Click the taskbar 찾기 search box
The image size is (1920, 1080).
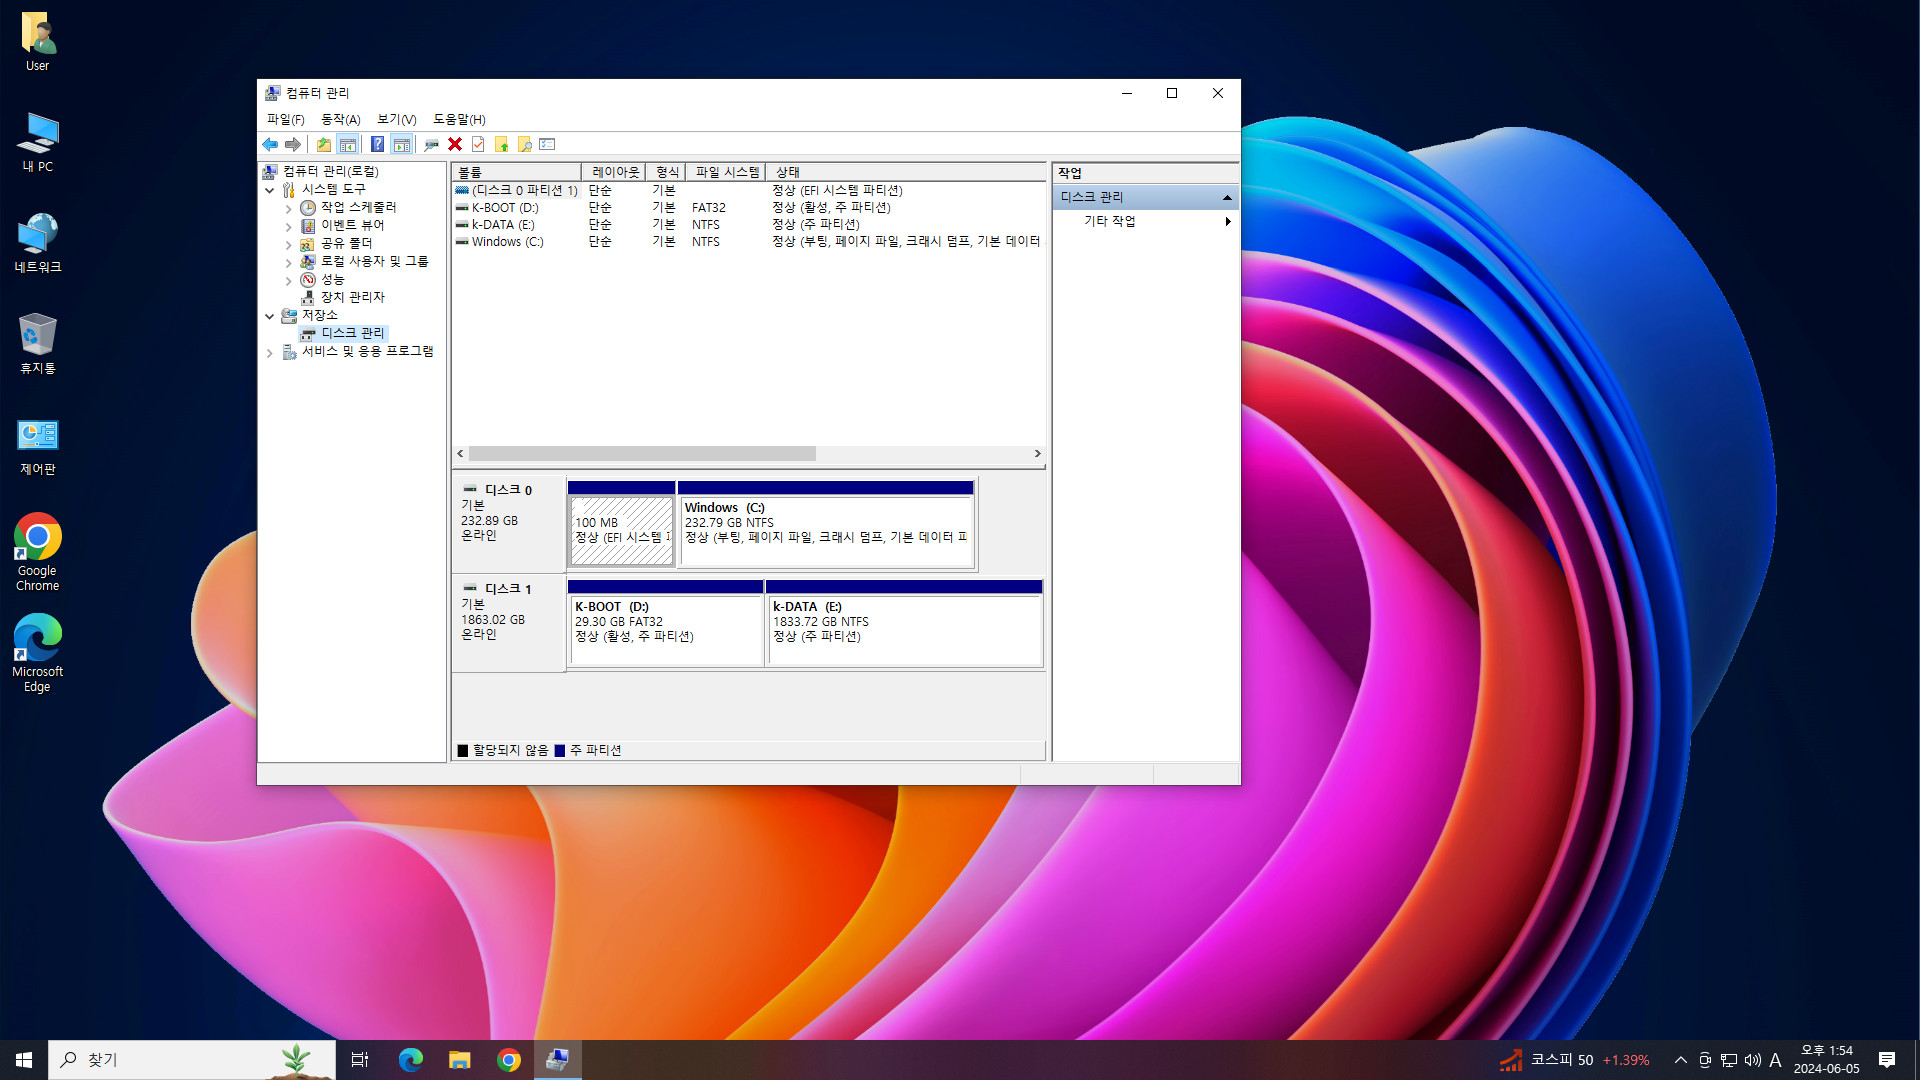192,1060
